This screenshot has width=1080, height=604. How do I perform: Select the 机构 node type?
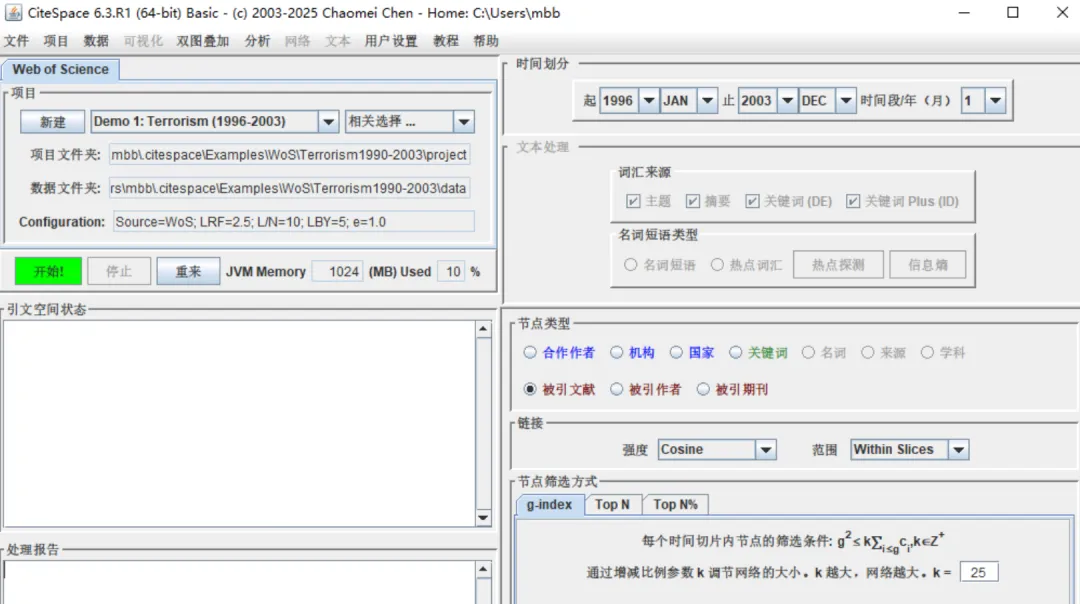tap(616, 353)
